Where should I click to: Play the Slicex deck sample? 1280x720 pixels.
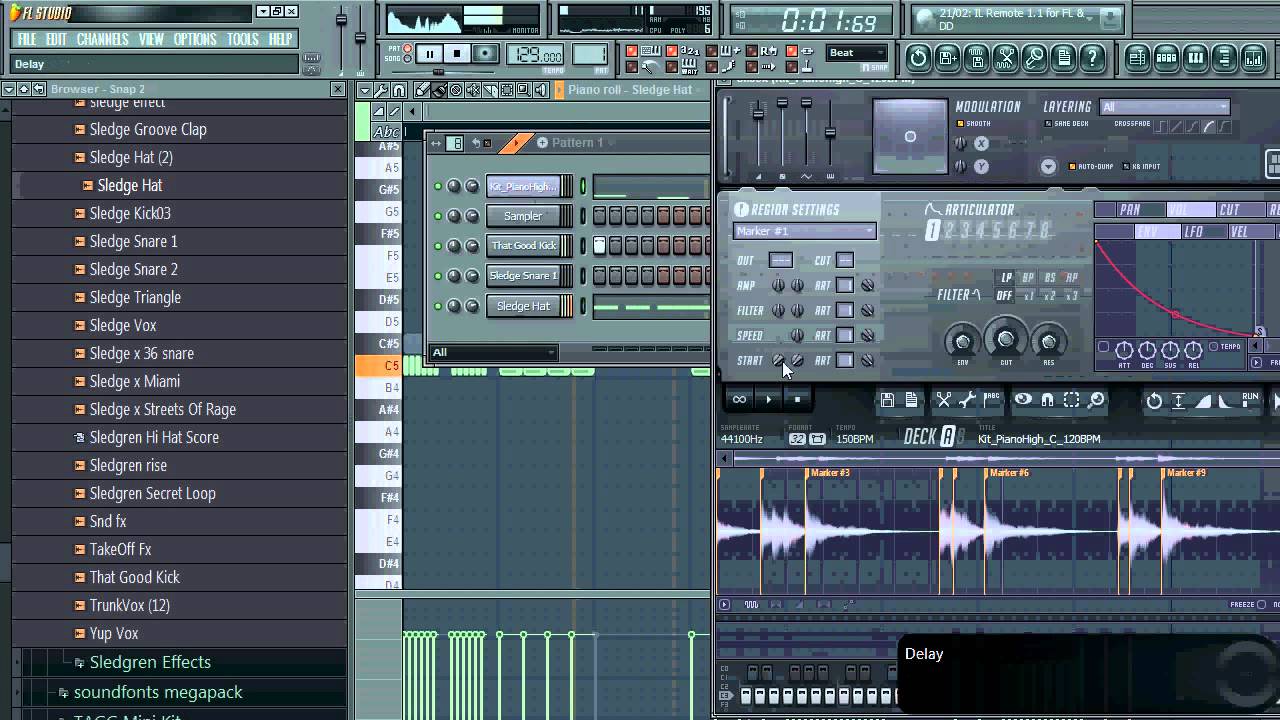tap(769, 399)
